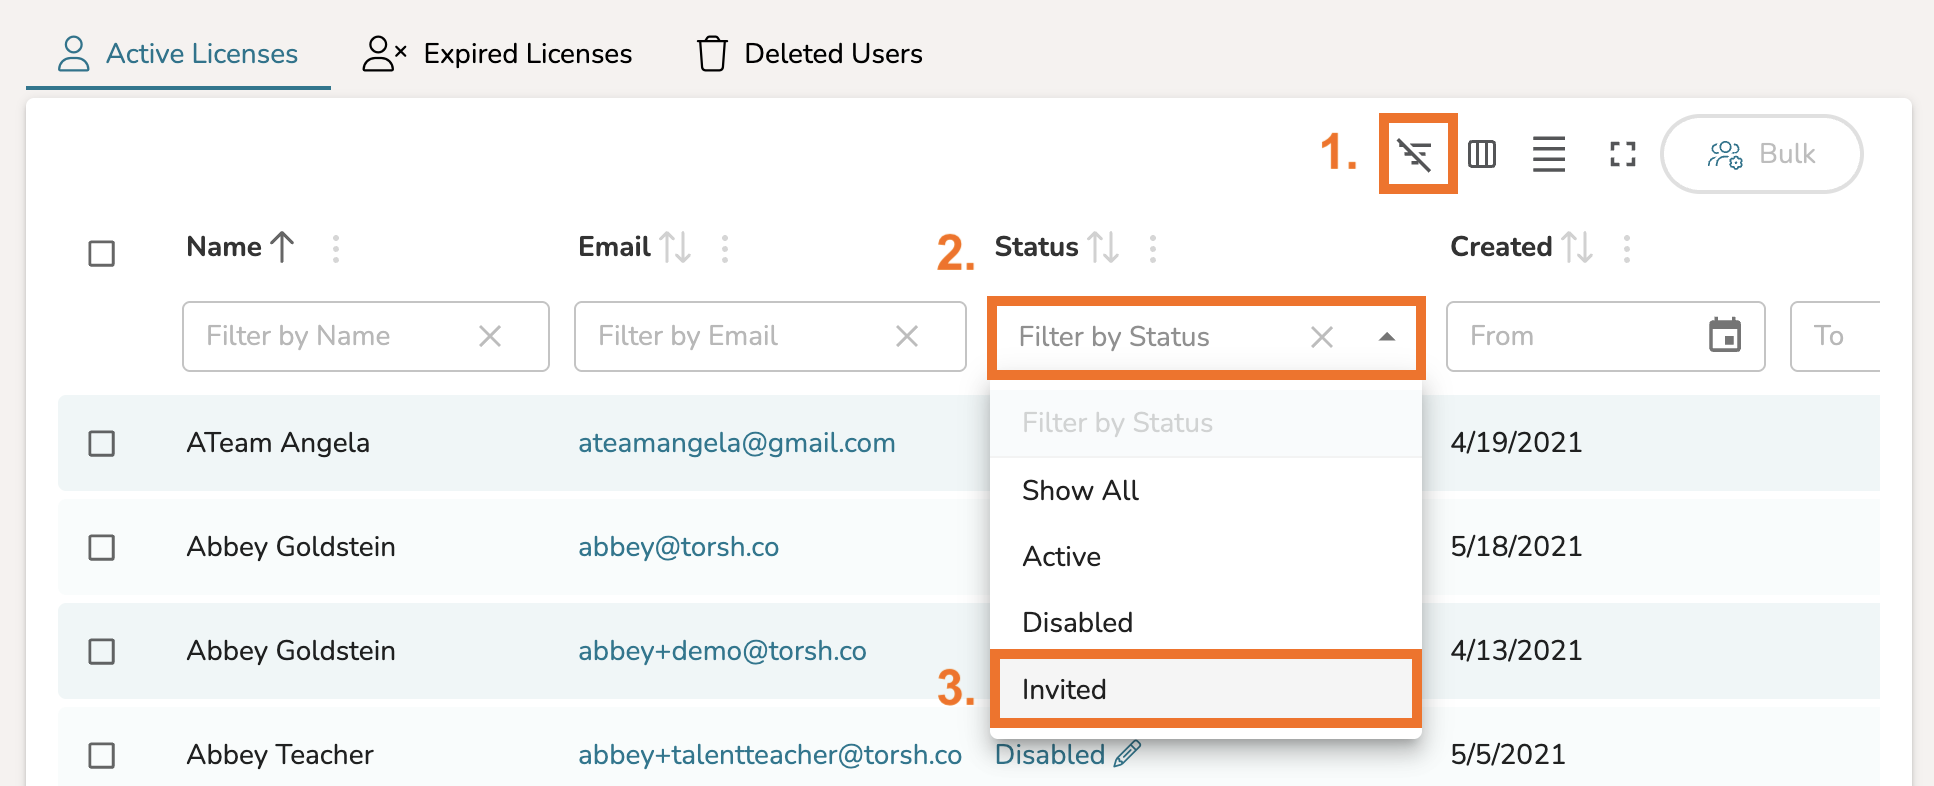Select the Abbey Teacher row checkbox
Screen dimensions: 1934x786
click(102, 755)
